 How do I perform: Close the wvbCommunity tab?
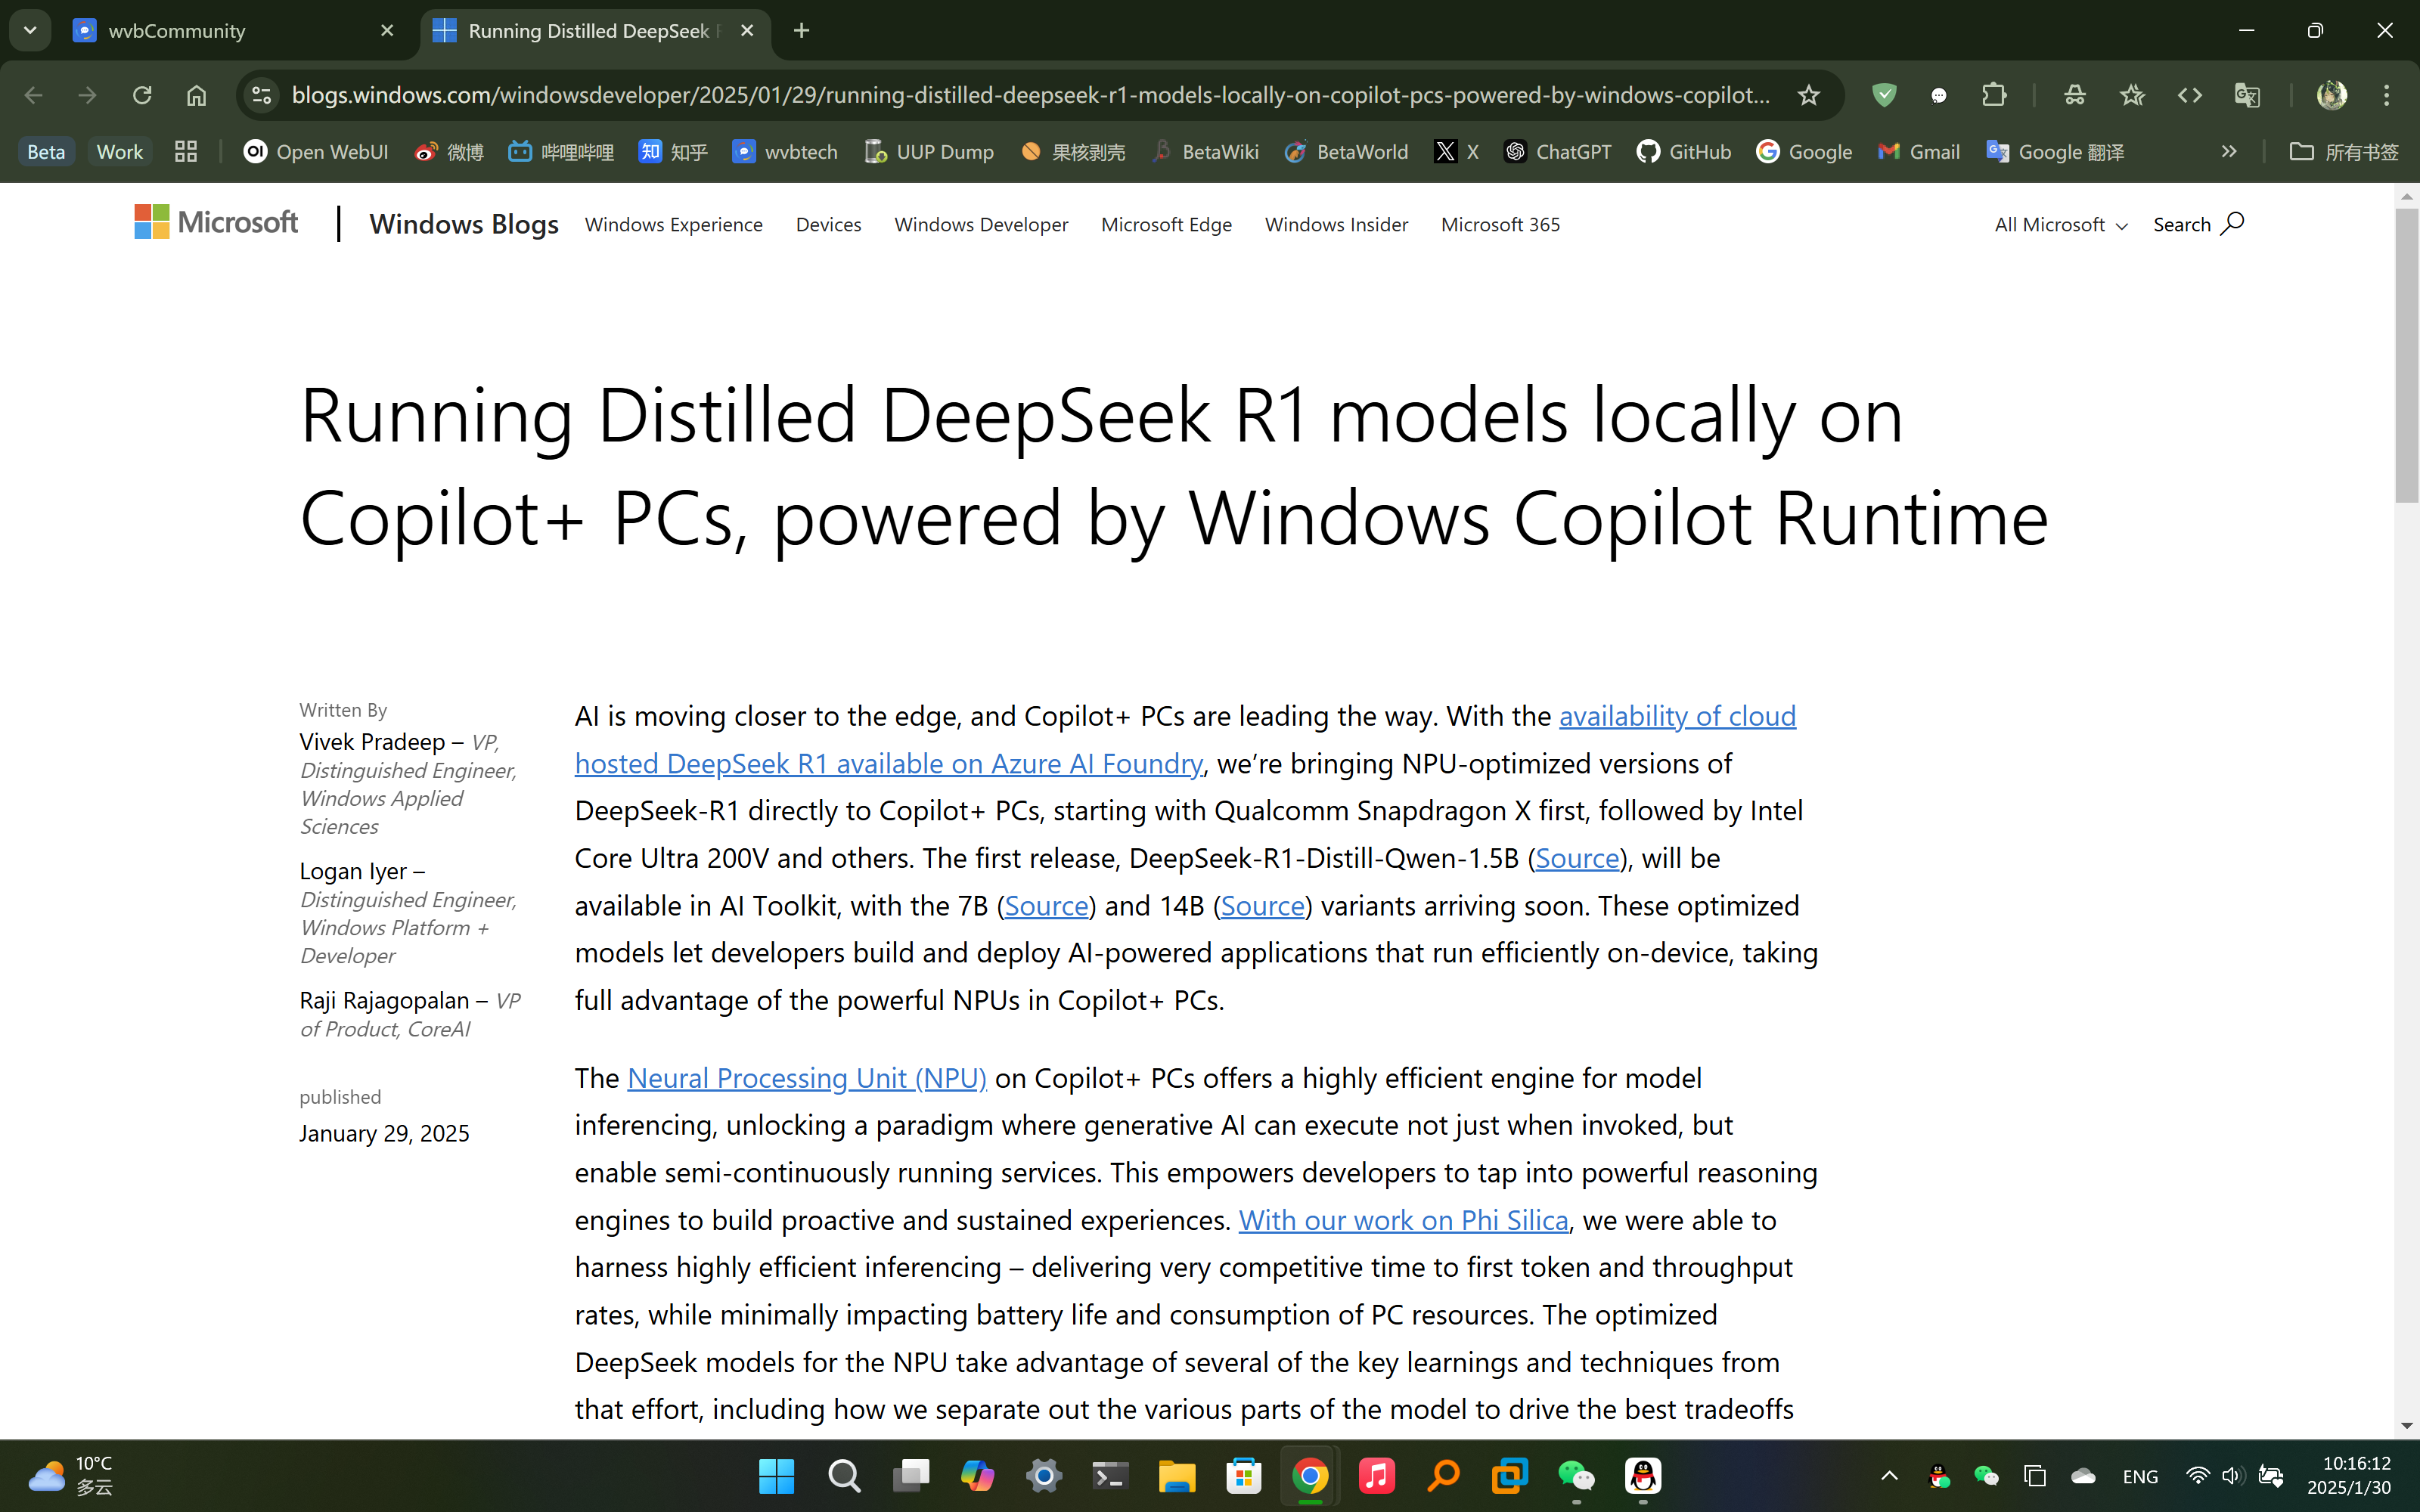tap(387, 31)
